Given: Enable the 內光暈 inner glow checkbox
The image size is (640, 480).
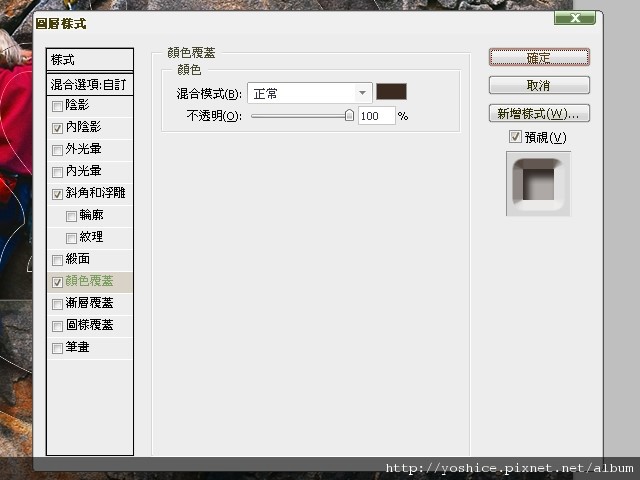Looking at the screenshot, I should tap(57, 172).
